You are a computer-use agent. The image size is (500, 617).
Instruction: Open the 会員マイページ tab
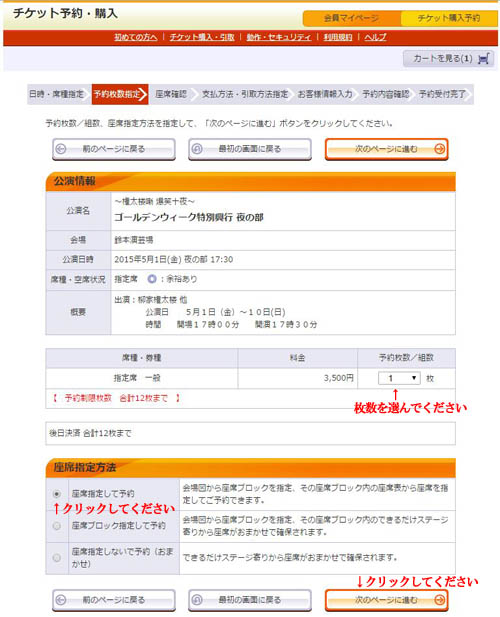[352, 18]
